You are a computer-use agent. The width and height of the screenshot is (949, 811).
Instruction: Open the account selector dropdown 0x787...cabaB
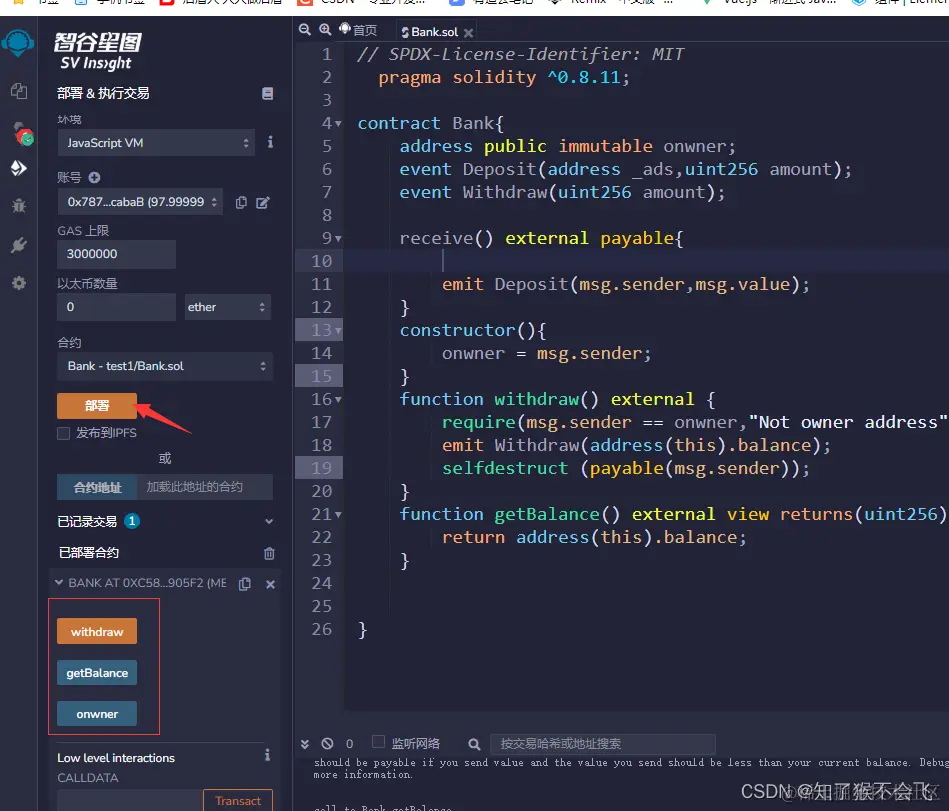coord(140,202)
